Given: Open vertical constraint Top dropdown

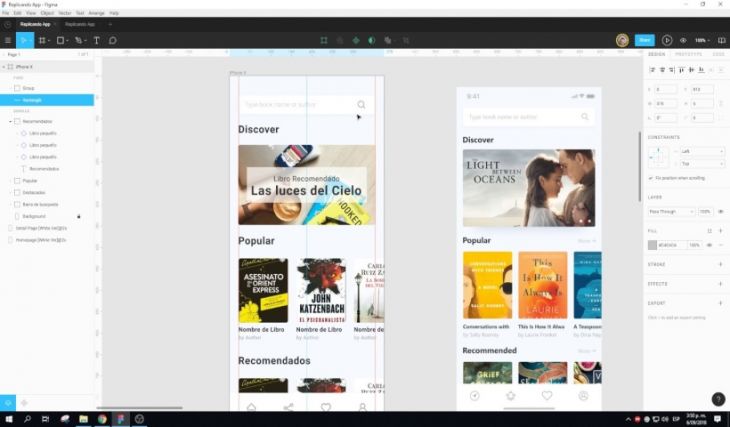Looking at the screenshot, I should [702, 164].
